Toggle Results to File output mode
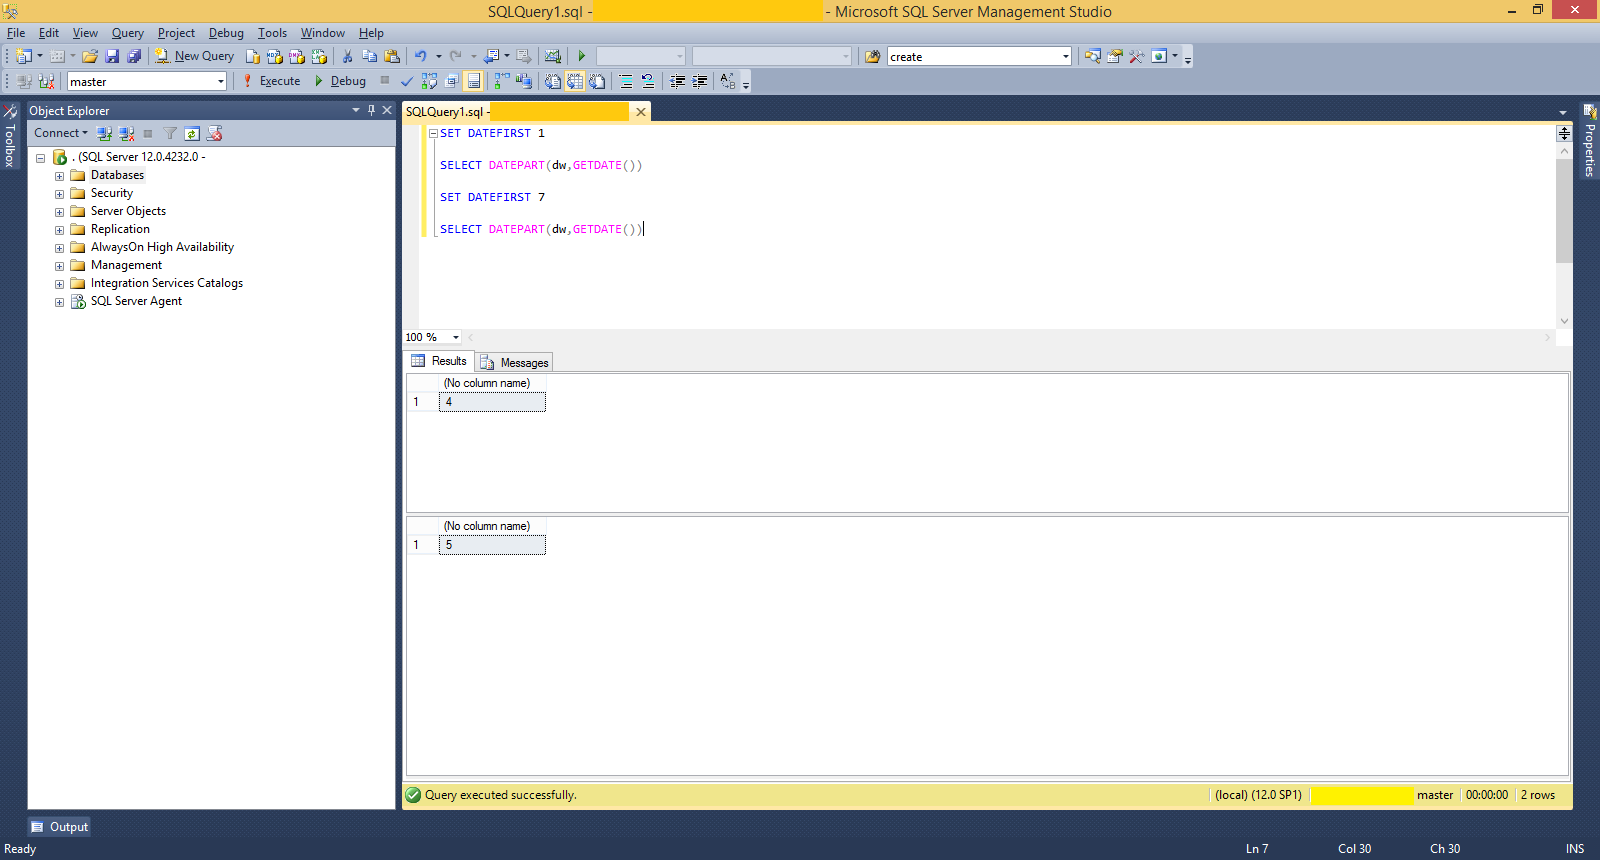Viewport: 1600px width, 860px height. (597, 81)
